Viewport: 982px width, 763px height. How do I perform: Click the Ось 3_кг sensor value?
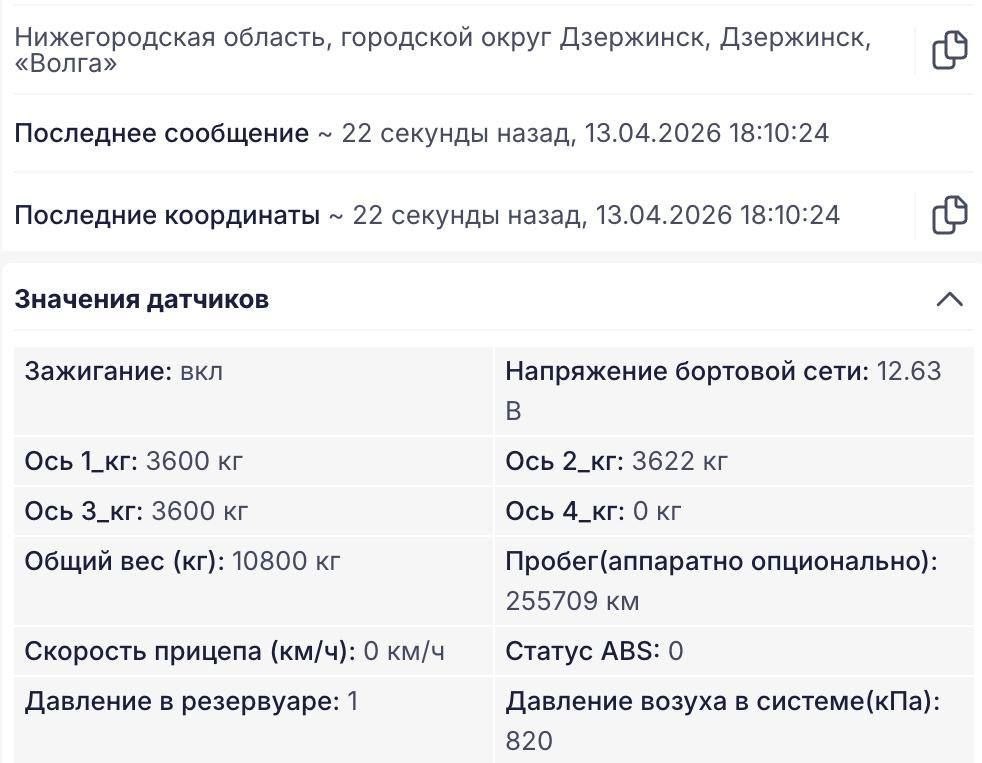(x=199, y=511)
